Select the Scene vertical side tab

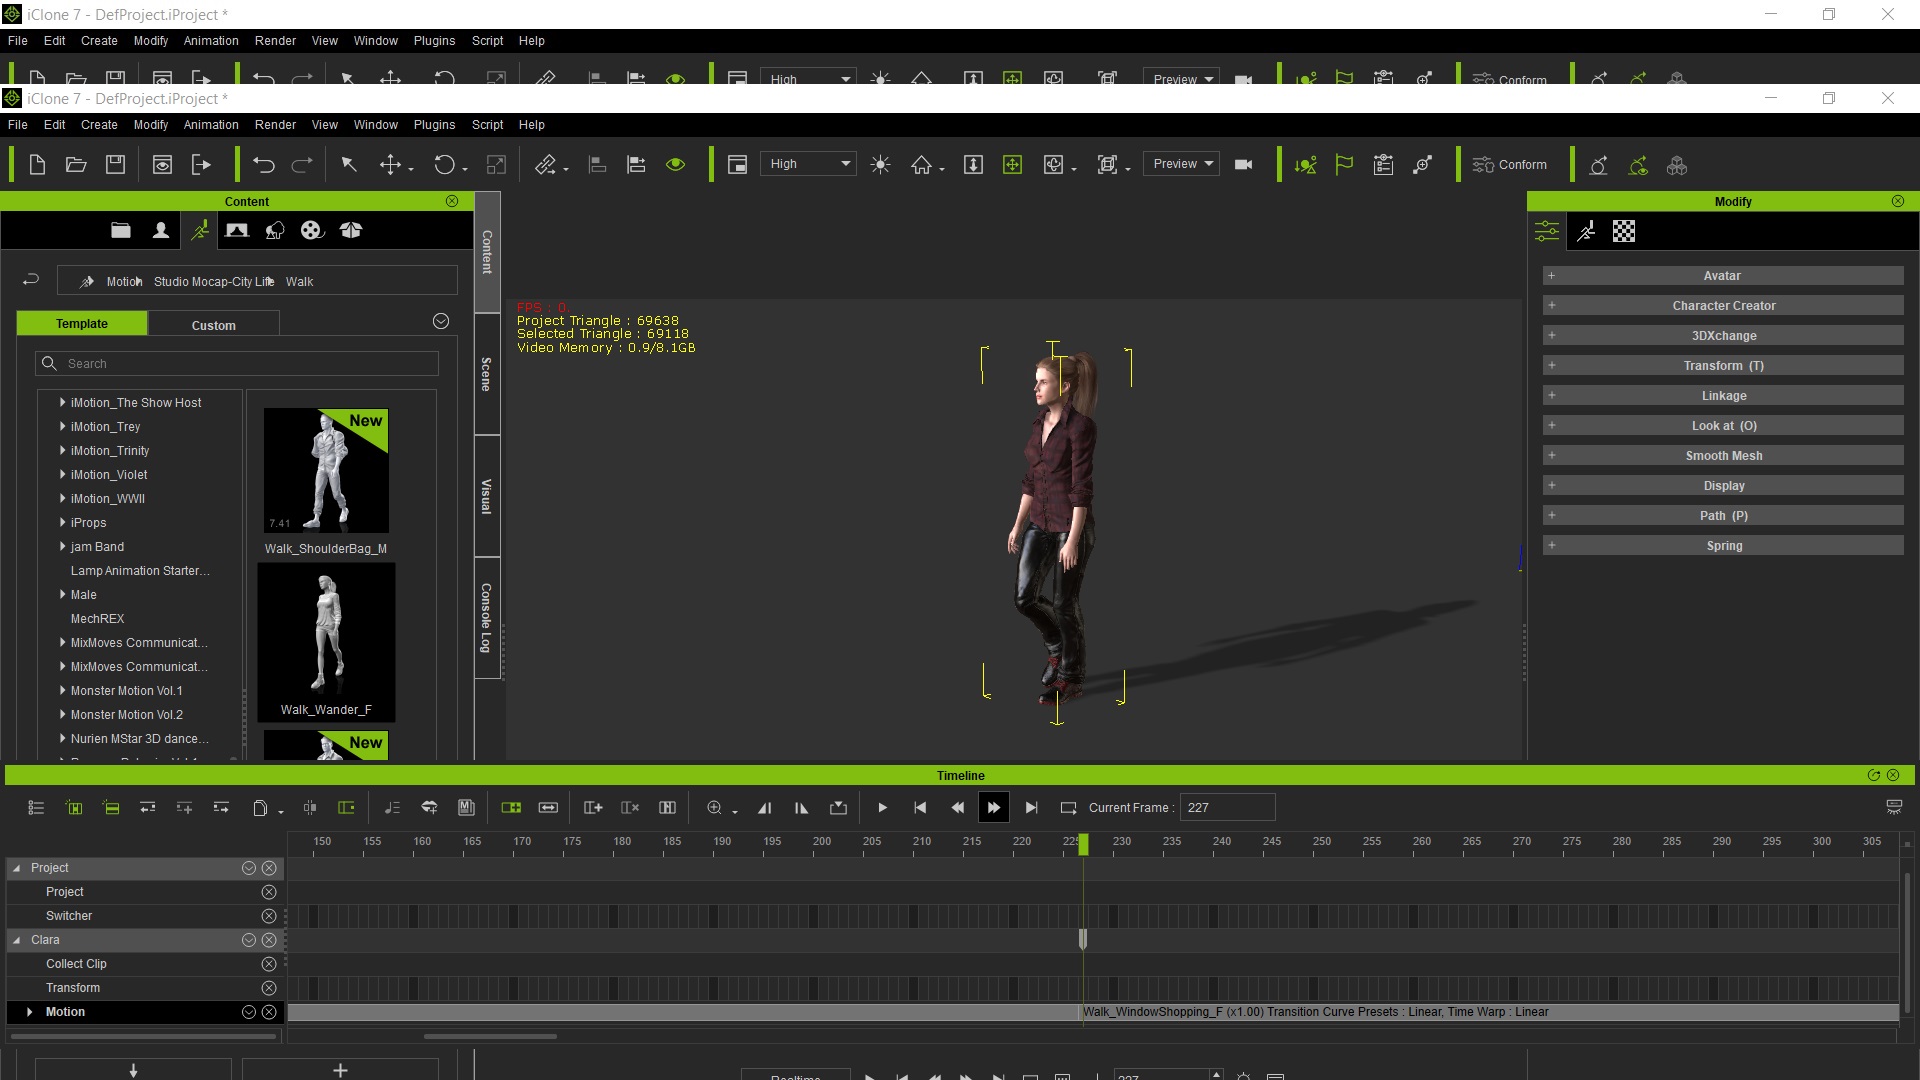pyautogui.click(x=487, y=374)
